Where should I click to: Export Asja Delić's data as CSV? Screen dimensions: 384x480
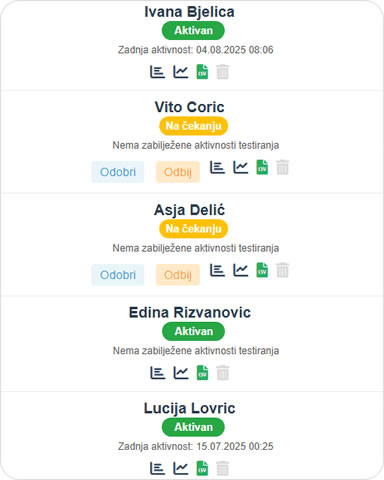pyautogui.click(x=262, y=270)
